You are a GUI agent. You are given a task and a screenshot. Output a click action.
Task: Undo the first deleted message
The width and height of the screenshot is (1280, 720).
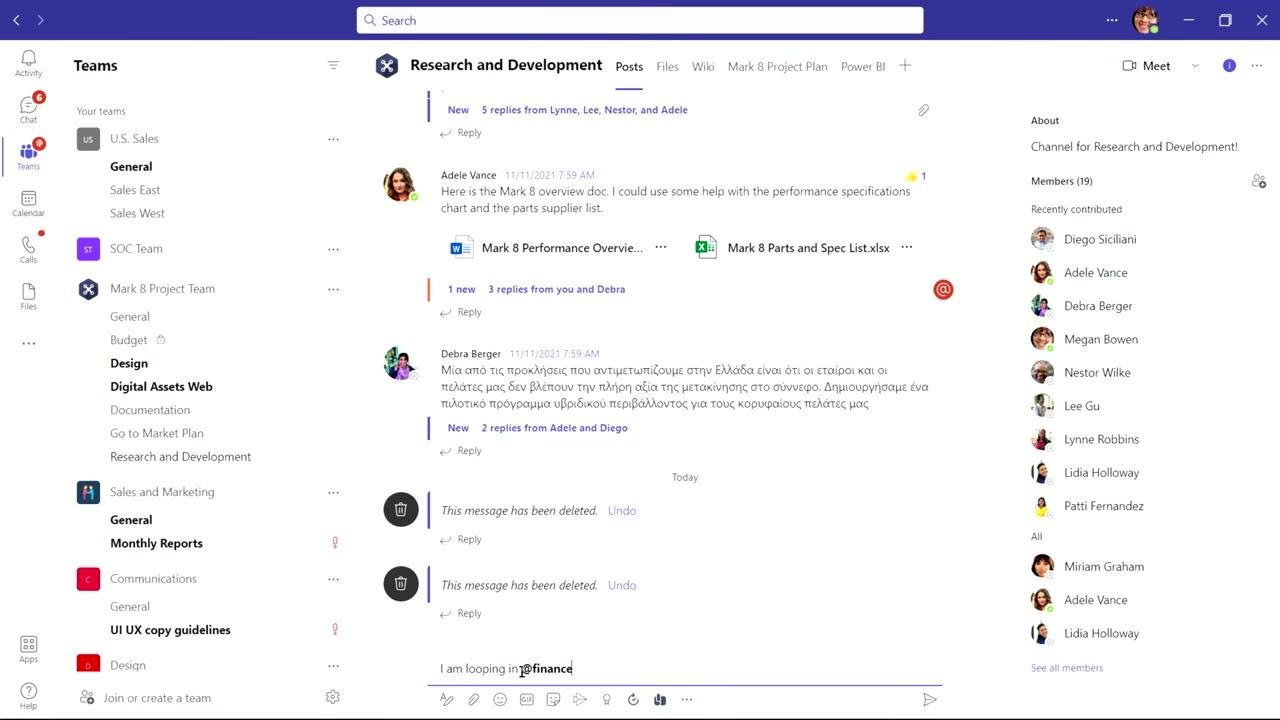point(621,510)
